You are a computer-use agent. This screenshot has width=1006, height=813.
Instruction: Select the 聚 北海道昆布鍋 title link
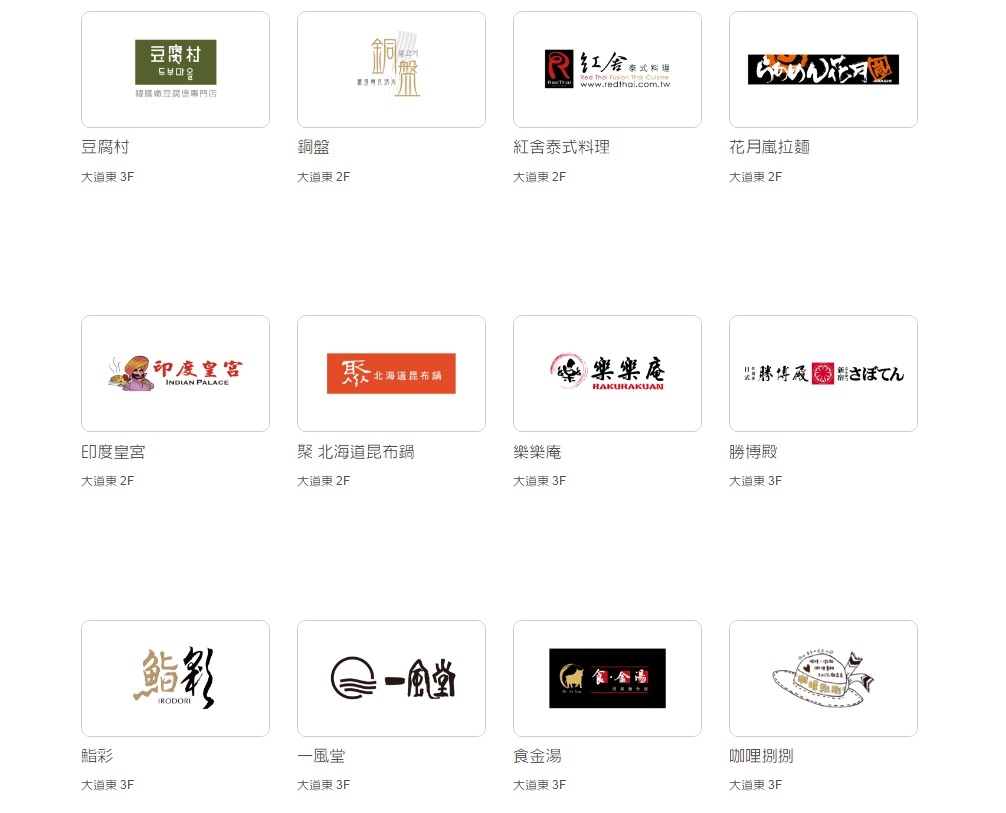point(355,452)
